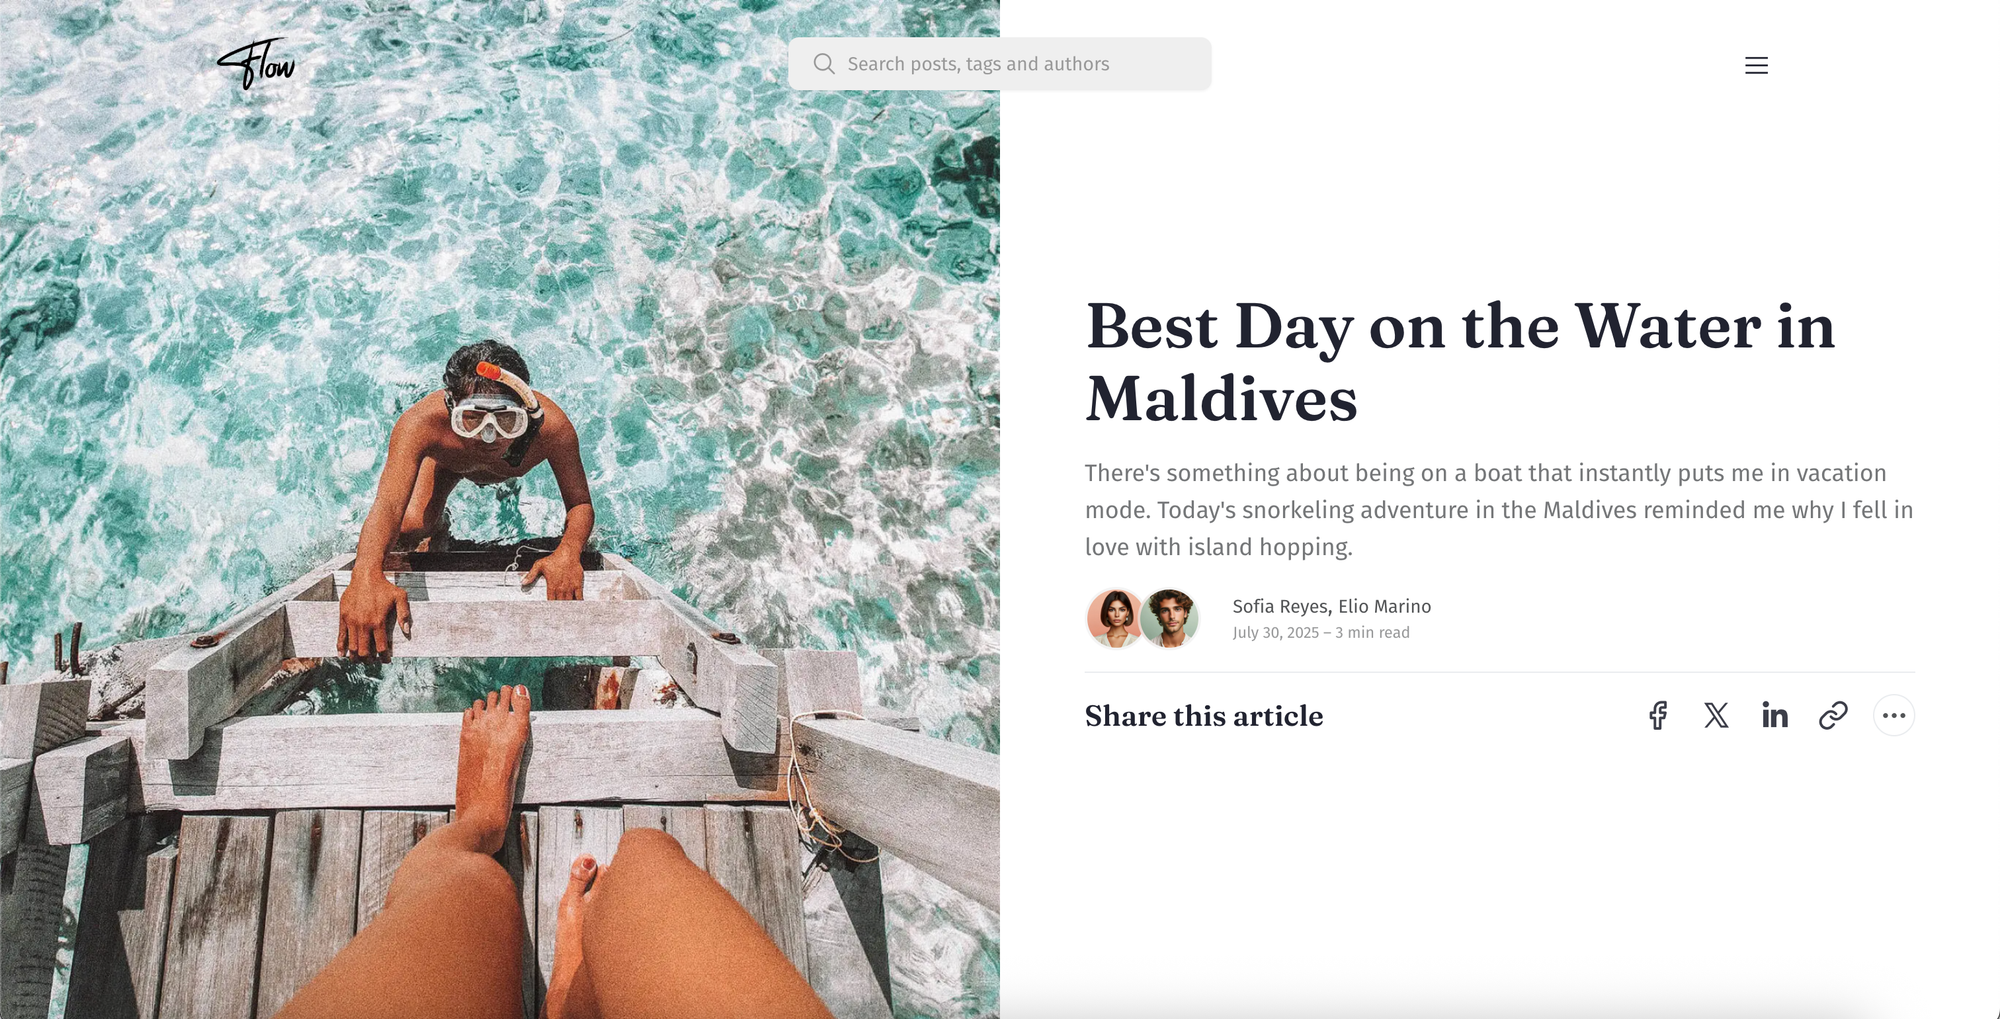Share article on X
Screen dimensions: 2000x1019
[x=1716, y=715]
